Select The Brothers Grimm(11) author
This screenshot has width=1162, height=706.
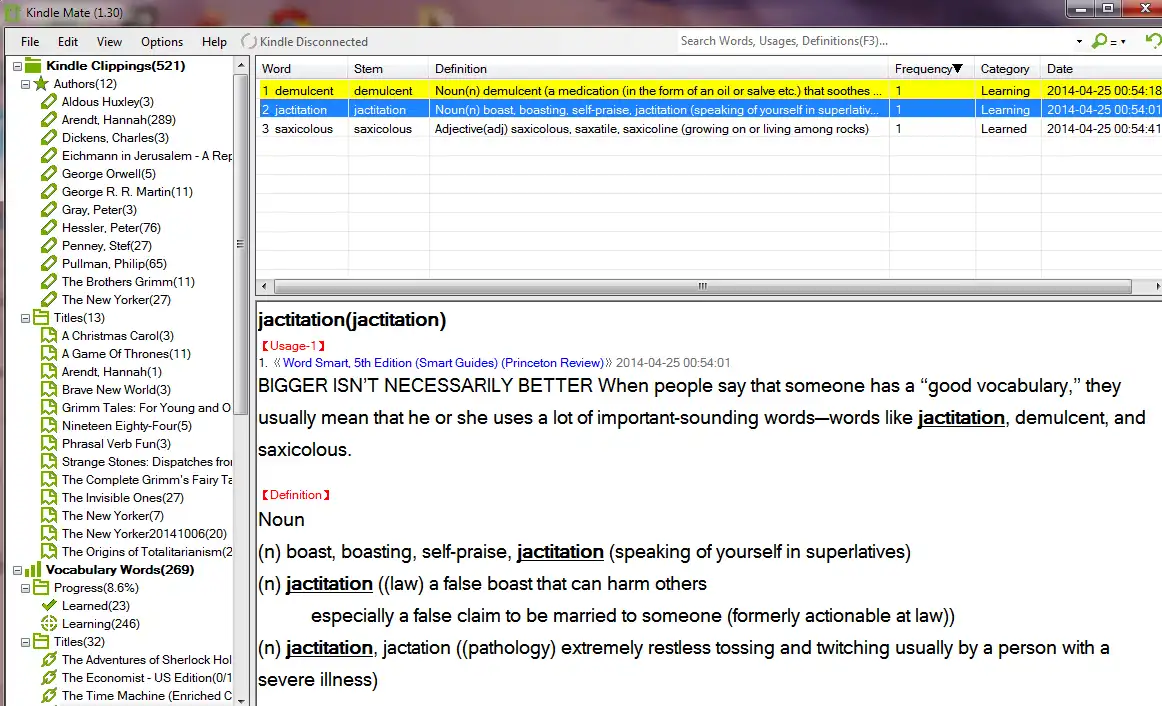(128, 282)
